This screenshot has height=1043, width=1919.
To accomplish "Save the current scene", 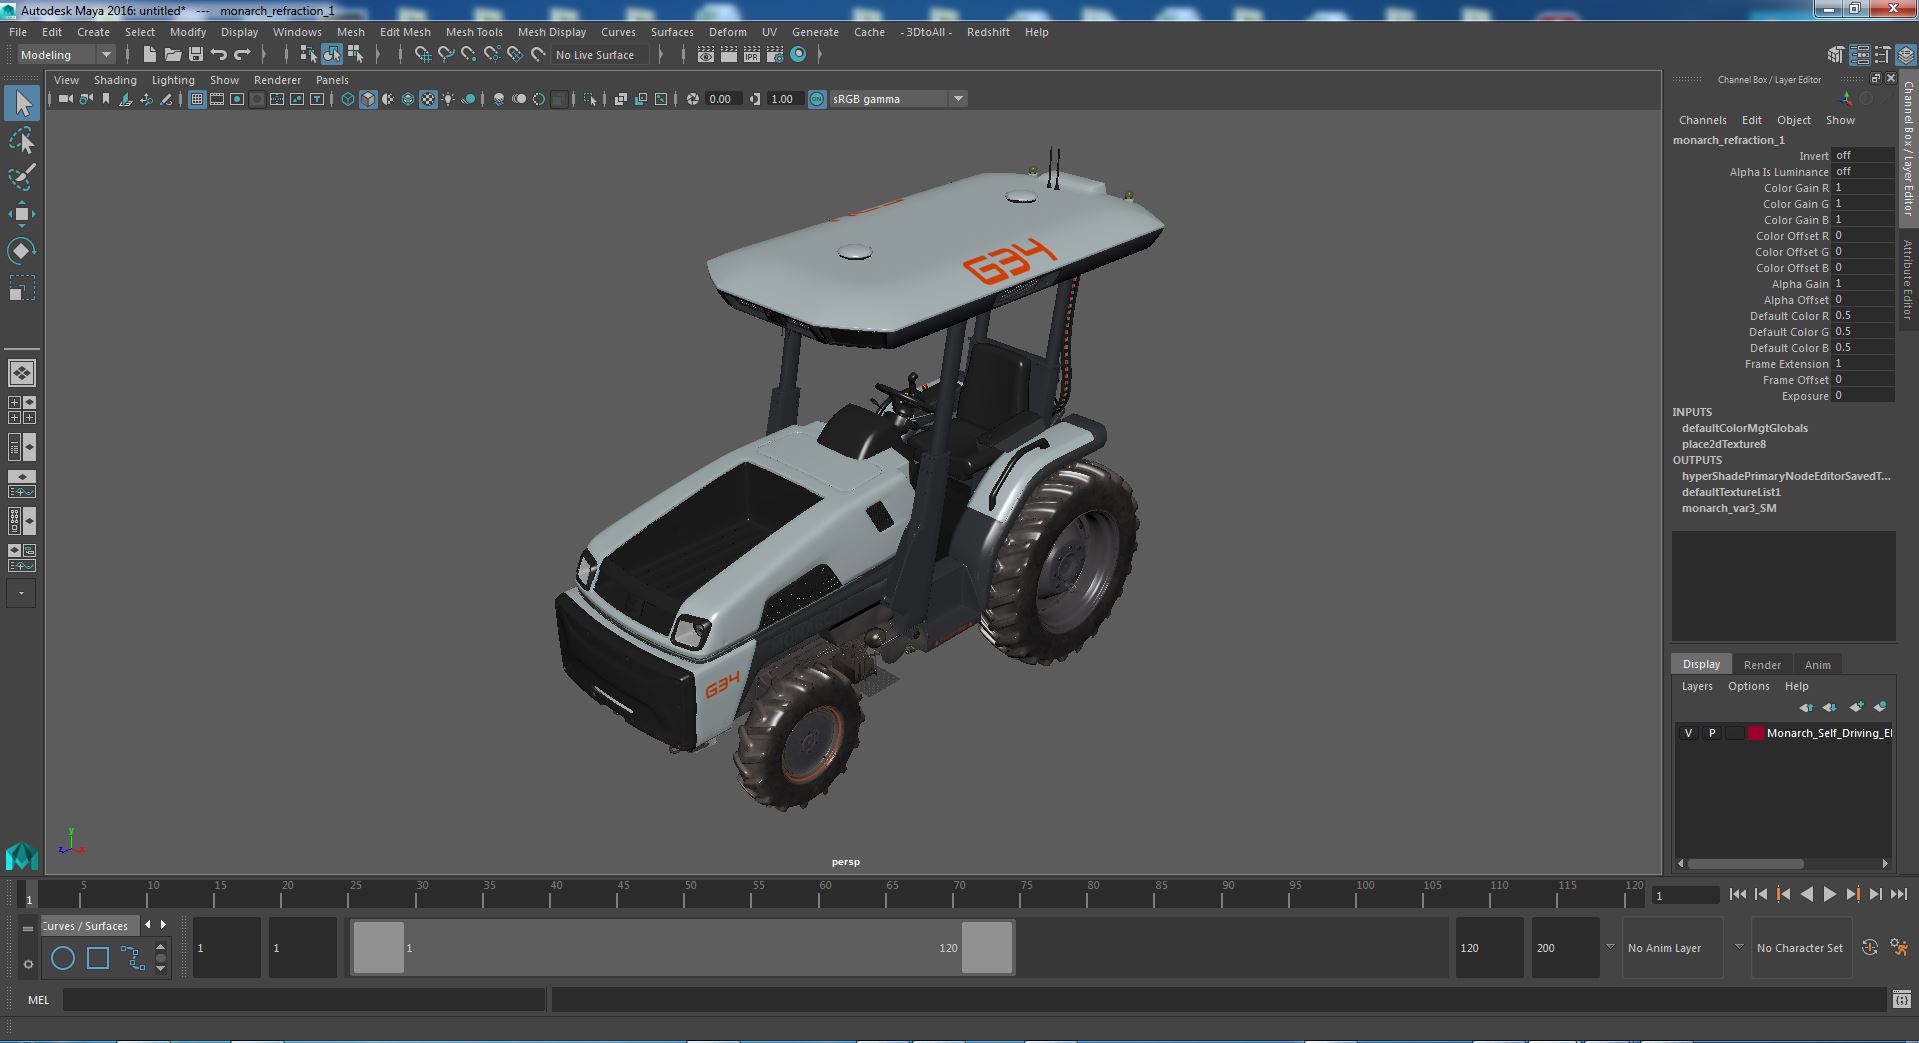I will tap(196, 55).
